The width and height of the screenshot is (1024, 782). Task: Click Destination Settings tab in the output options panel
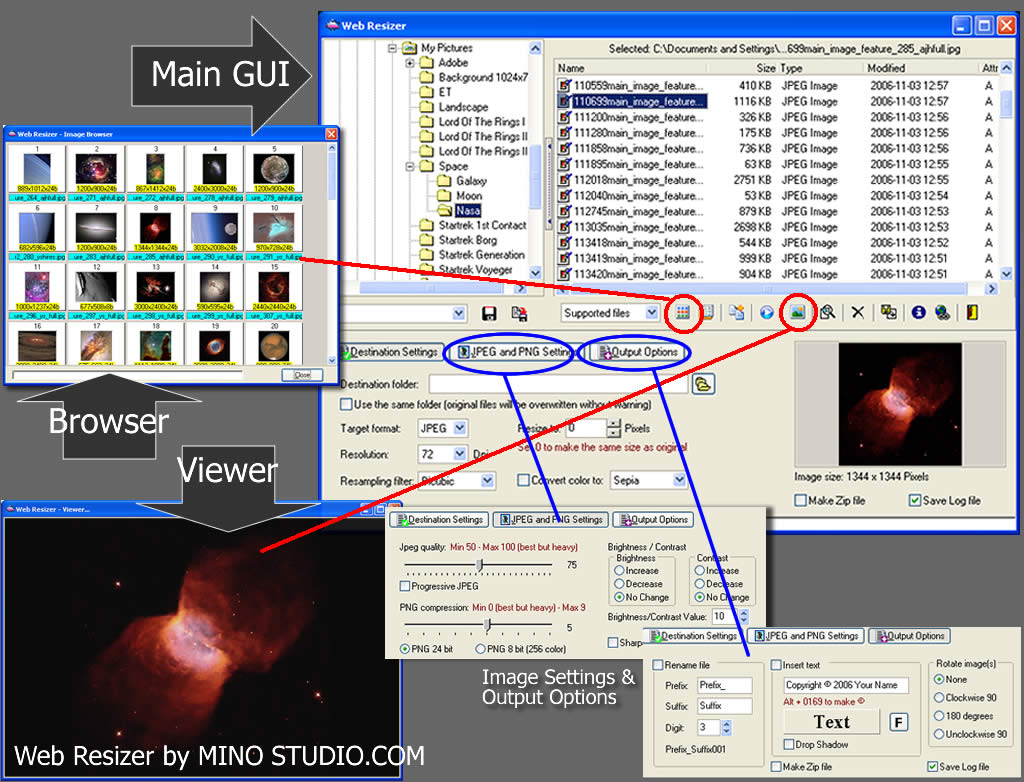[694, 636]
